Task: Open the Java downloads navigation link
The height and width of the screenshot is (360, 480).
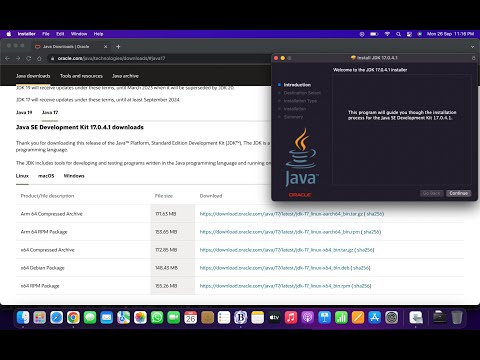Action: click(x=33, y=76)
